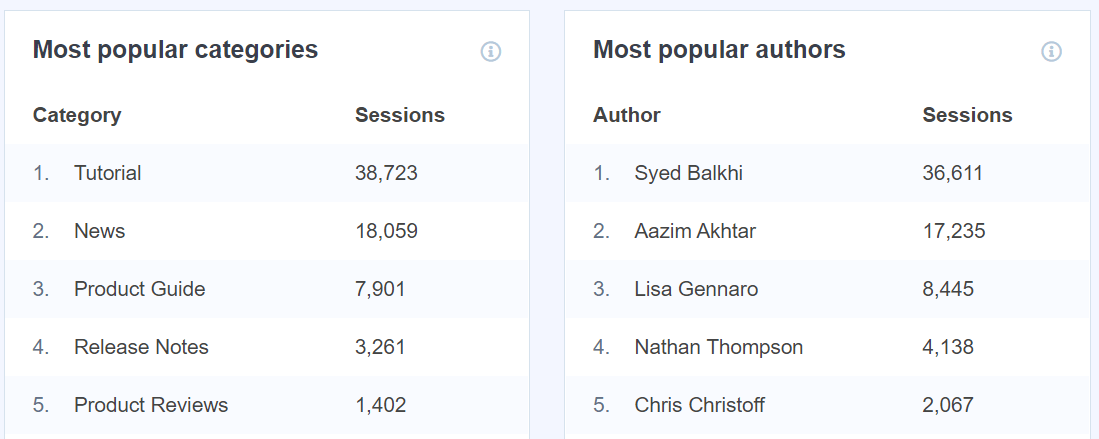Click author Syed Balkhi
The image size is (1099, 439).
point(688,173)
